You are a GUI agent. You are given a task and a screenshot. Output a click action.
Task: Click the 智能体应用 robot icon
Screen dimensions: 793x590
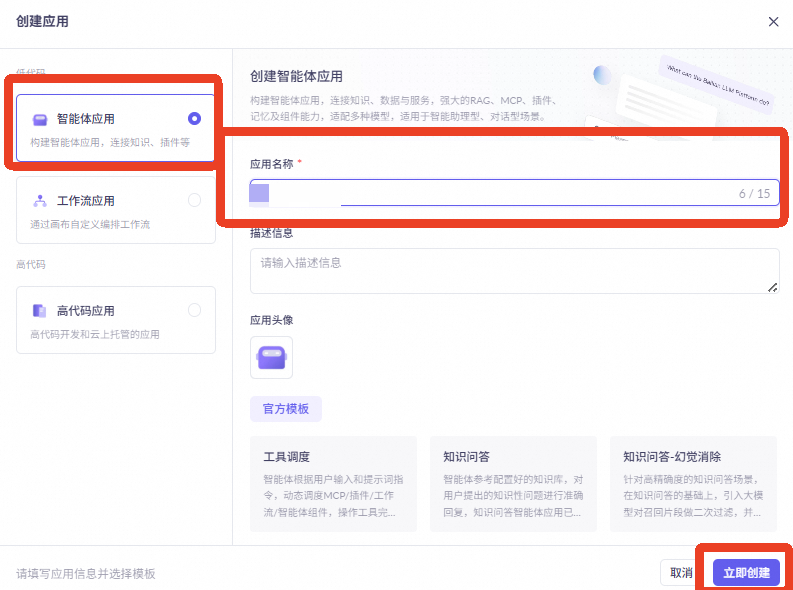[39, 119]
